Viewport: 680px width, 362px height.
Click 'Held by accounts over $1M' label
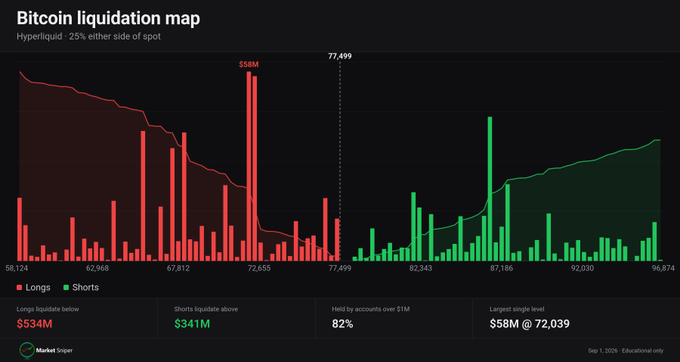[371, 309]
